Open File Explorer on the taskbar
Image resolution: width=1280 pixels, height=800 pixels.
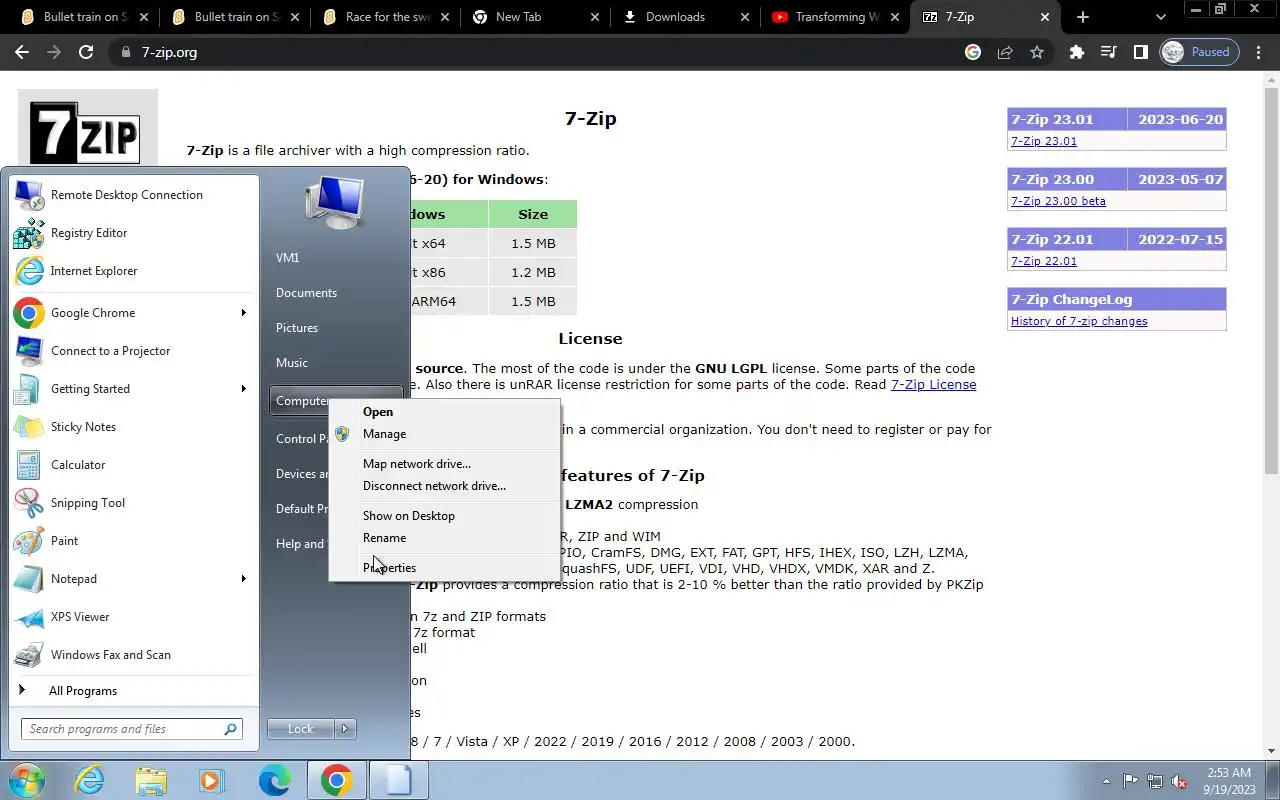tap(151, 780)
